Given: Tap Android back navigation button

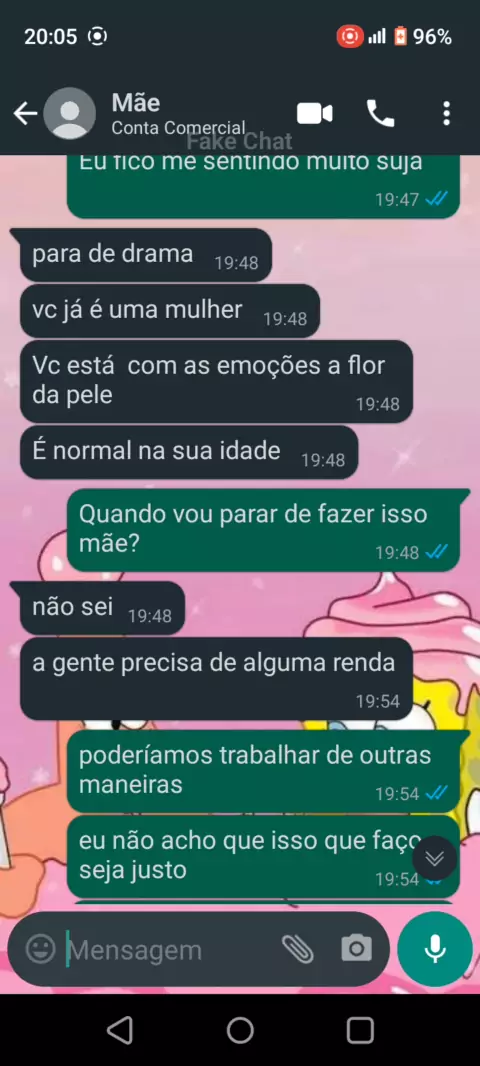Looking at the screenshot, I should 120,1031.
